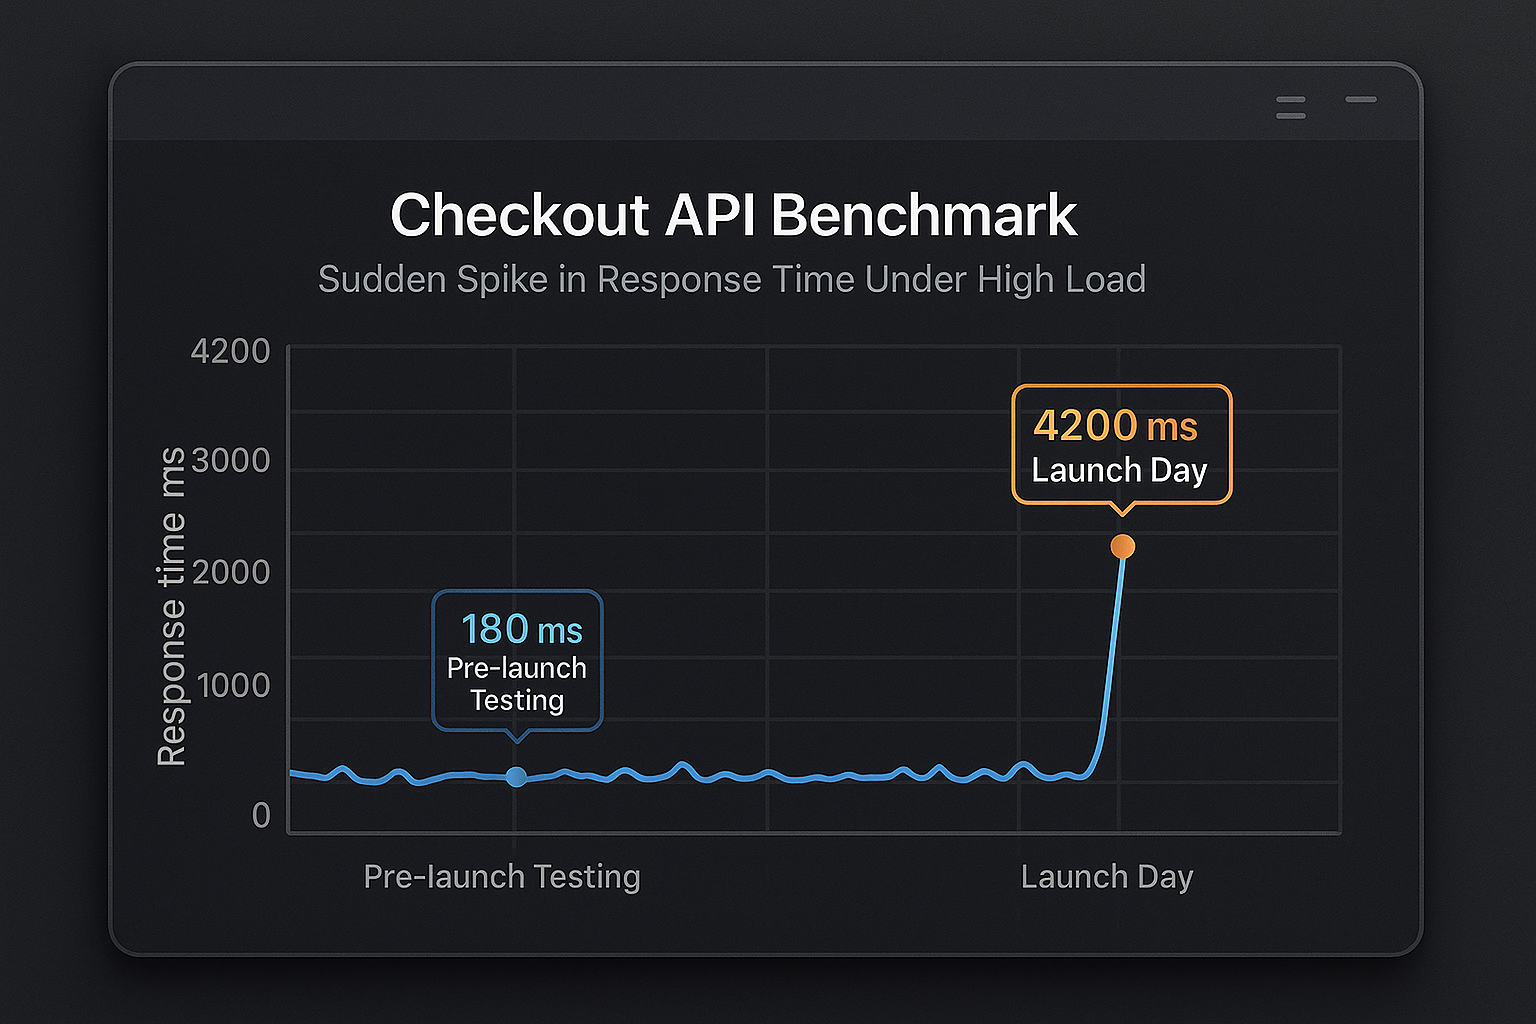Click "Launch Day" label inside orange callout
This screenshot has height=1024, width=1536.
pos(1119,470)
